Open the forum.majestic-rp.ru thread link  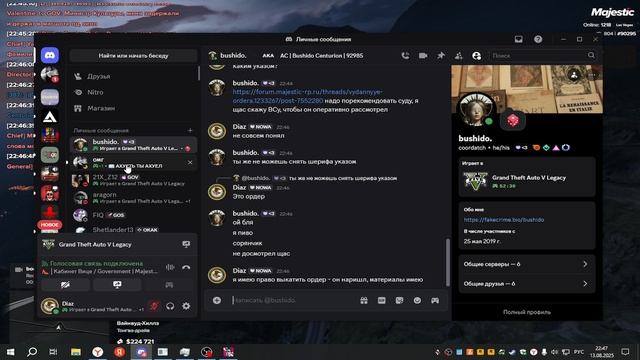coord(307,96)
